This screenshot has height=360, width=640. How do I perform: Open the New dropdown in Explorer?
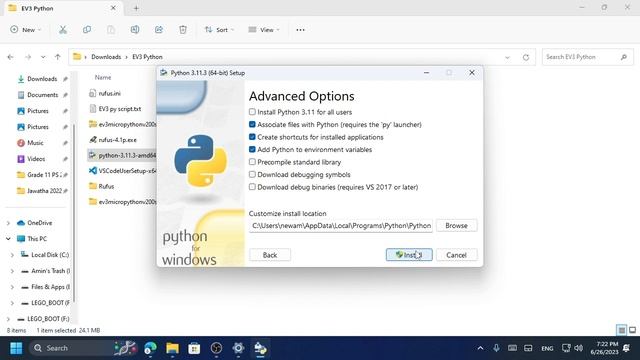(26, 30)
